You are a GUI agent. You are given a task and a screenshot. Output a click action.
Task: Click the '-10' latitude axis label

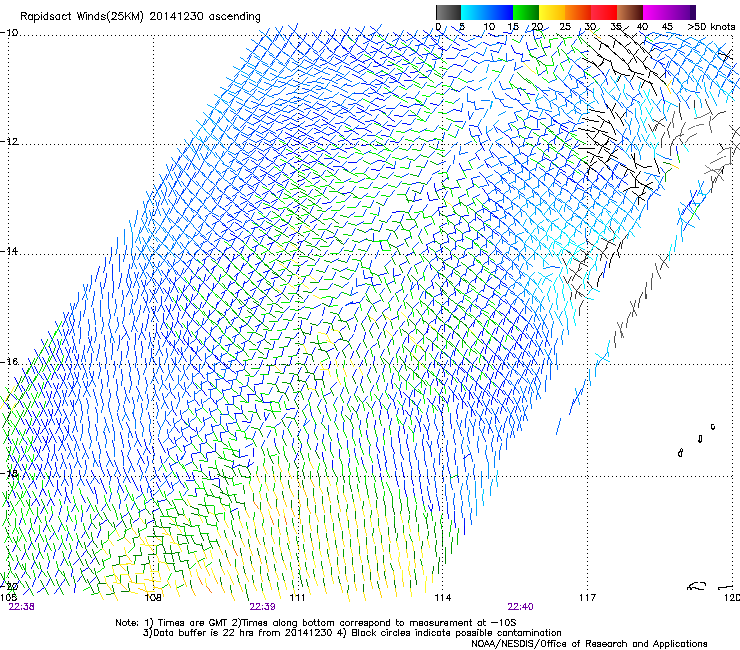[x=9, y=33]
